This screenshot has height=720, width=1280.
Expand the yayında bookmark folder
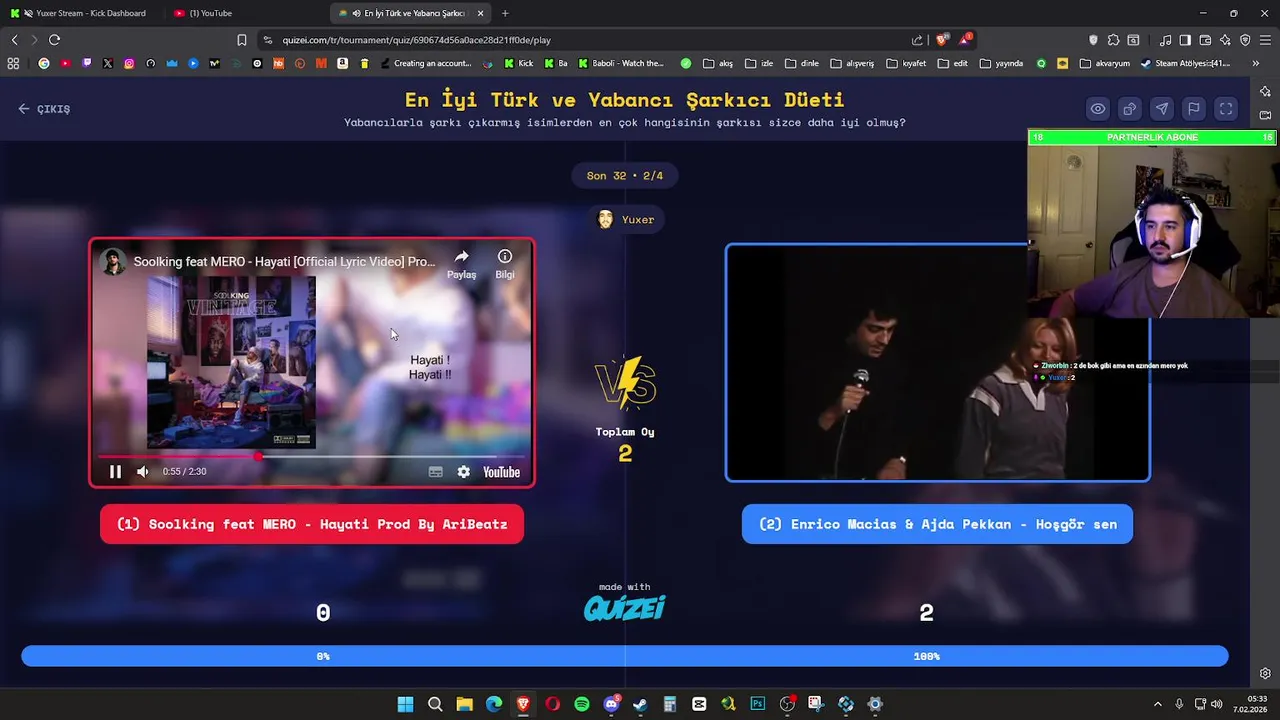1001,63
